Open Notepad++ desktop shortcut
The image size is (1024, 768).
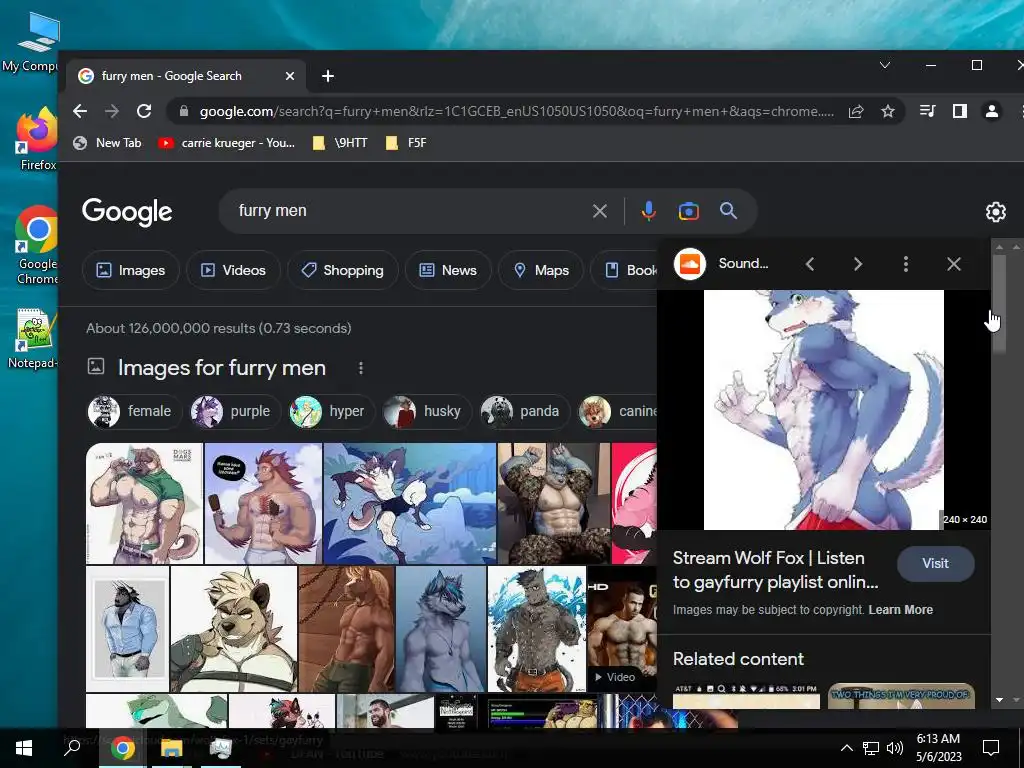33,338
